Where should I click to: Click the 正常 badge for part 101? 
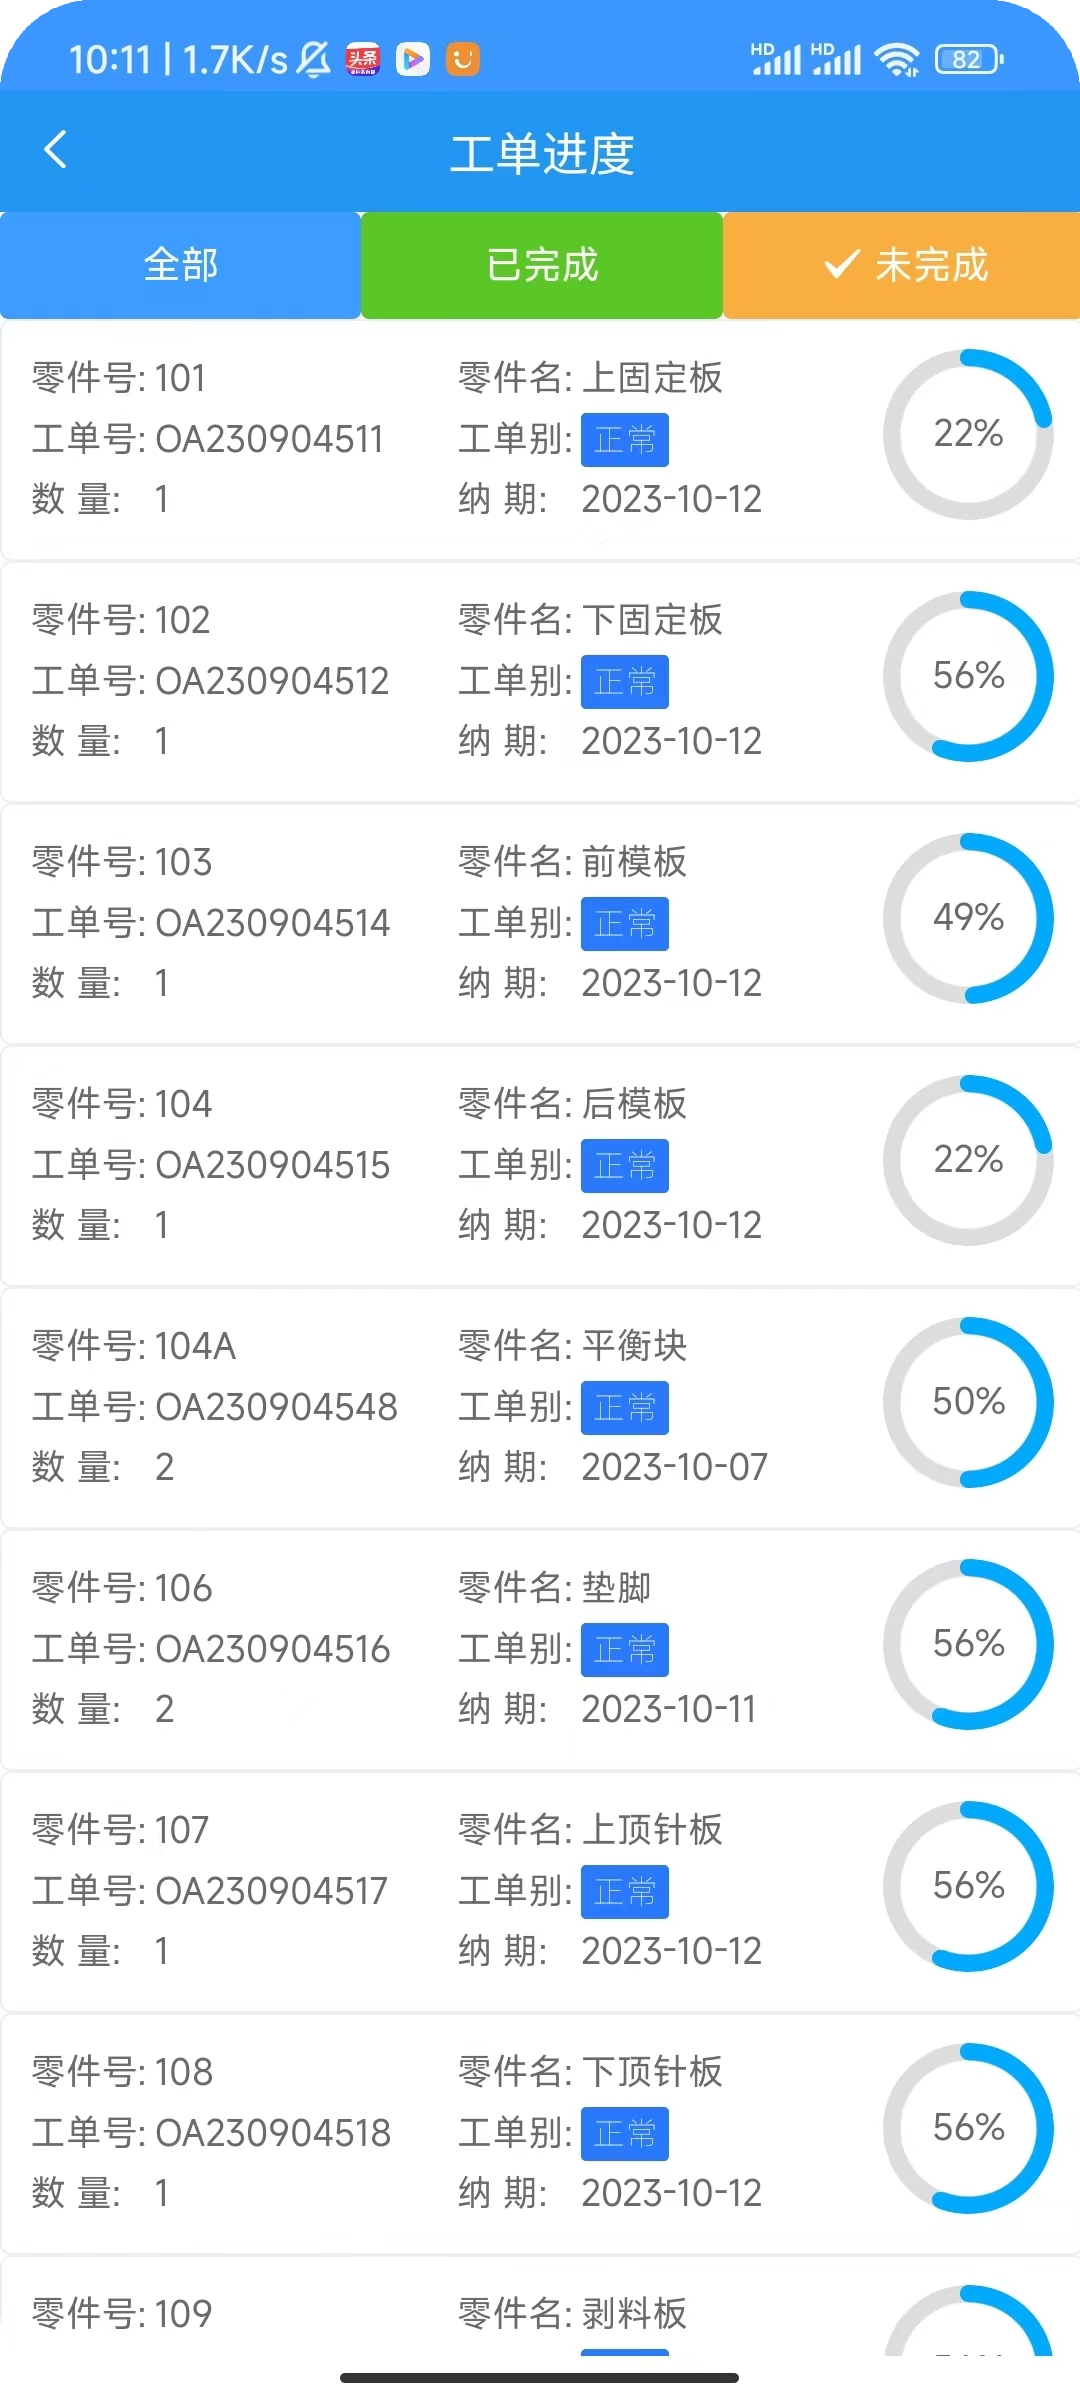click(x=625, y=440)
